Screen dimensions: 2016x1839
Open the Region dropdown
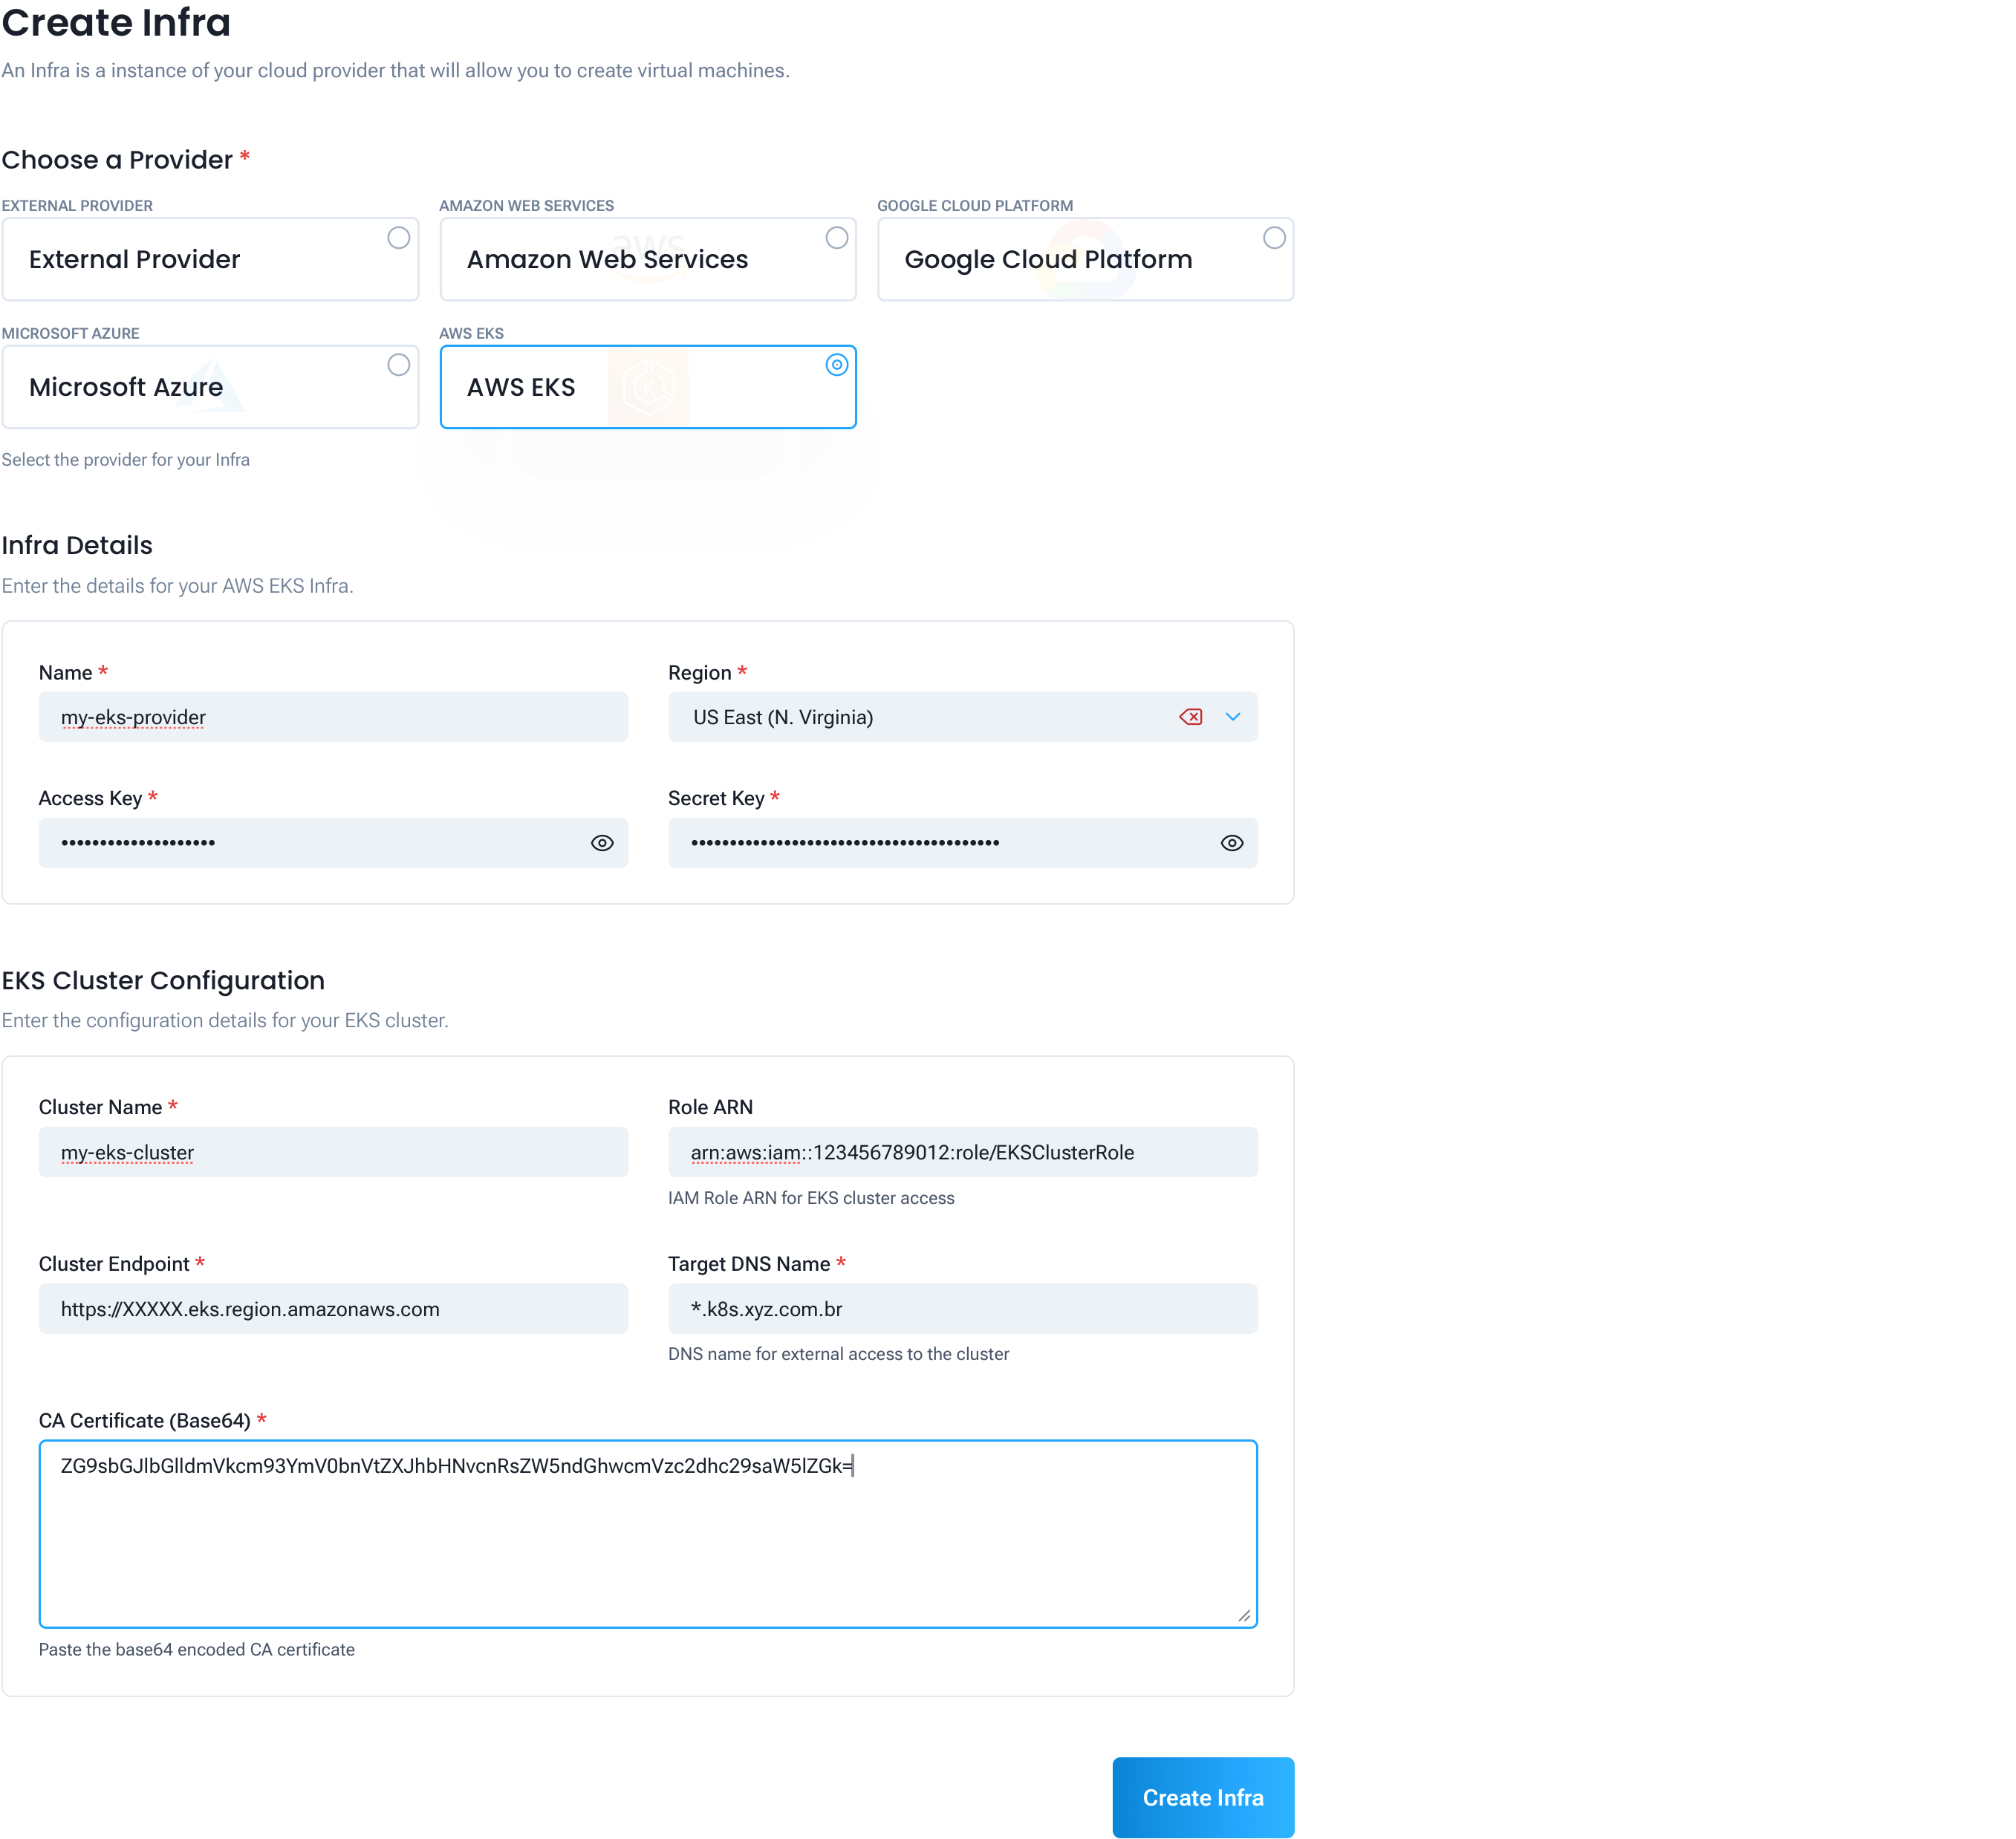pyautogui.click(x=1233, y=717)
